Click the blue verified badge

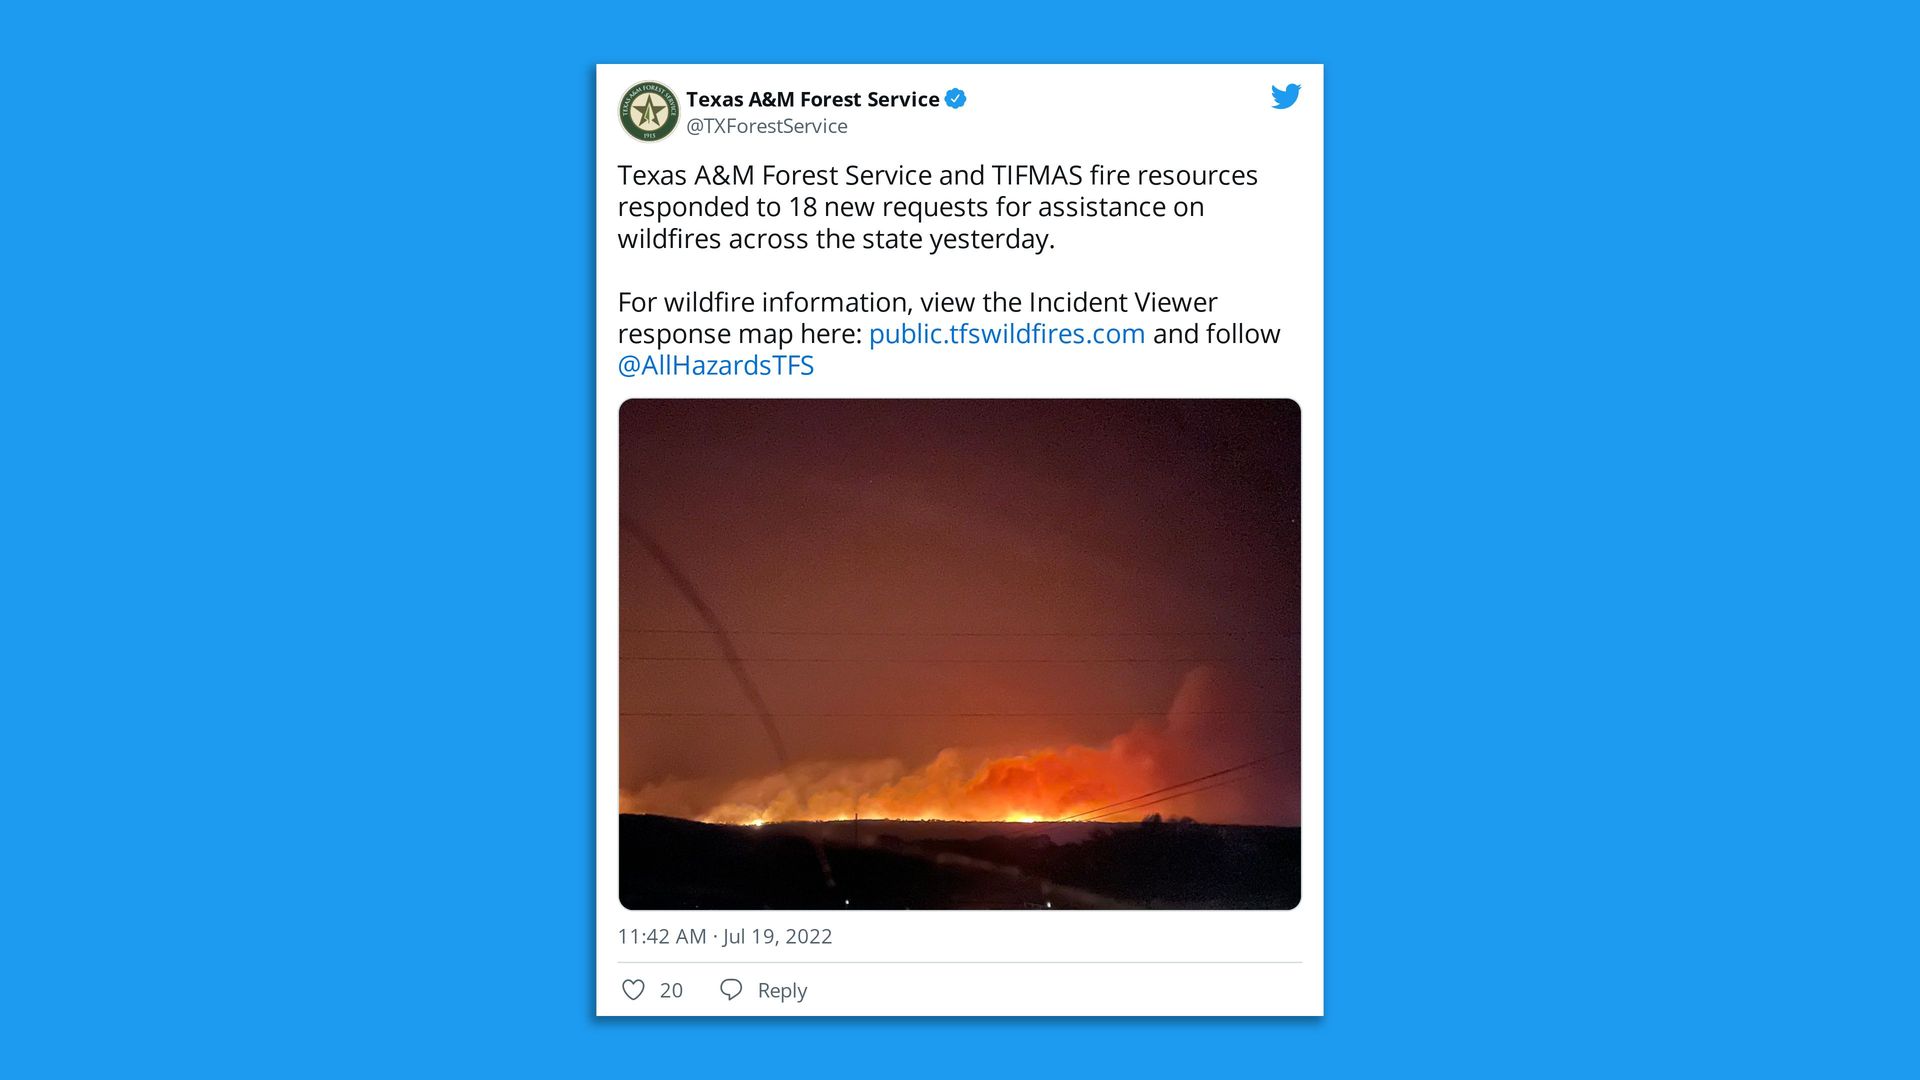(x=956, y=99)
